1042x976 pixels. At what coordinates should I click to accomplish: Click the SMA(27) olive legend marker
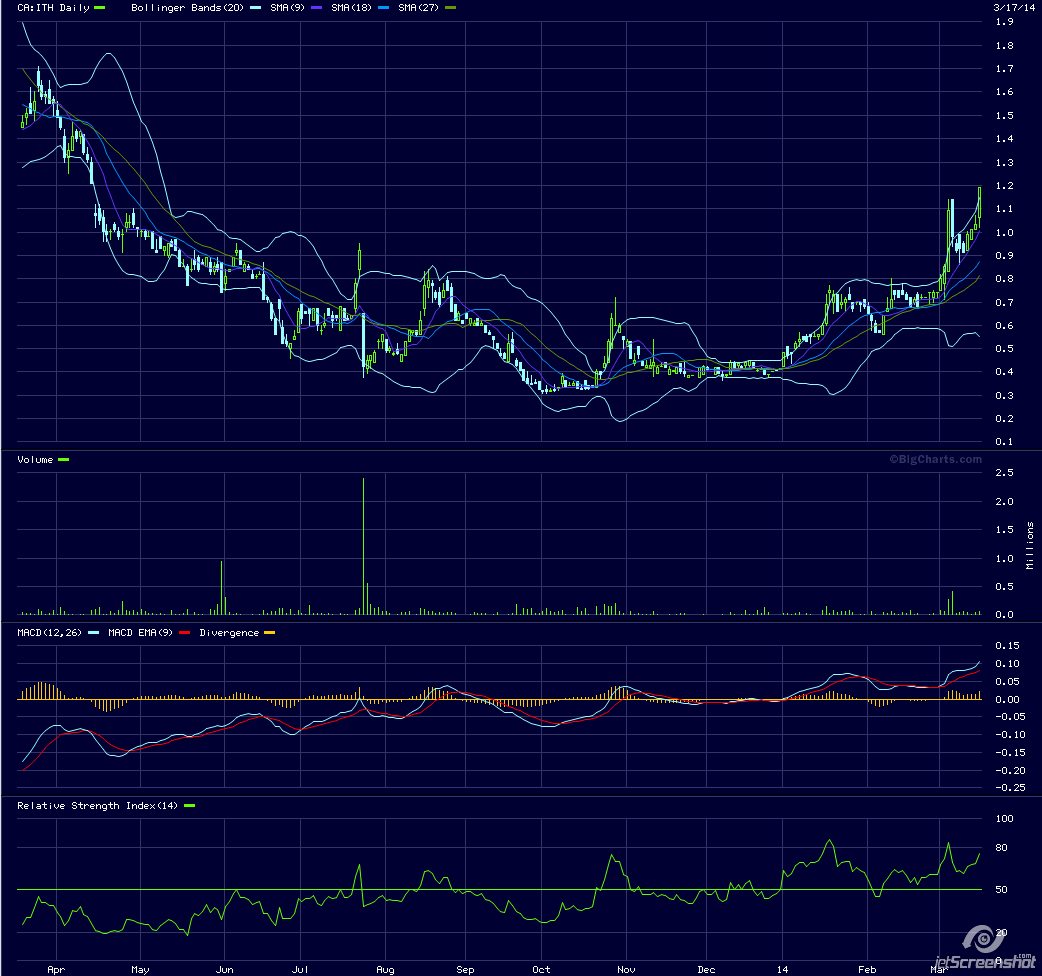[x=450, y=8]
